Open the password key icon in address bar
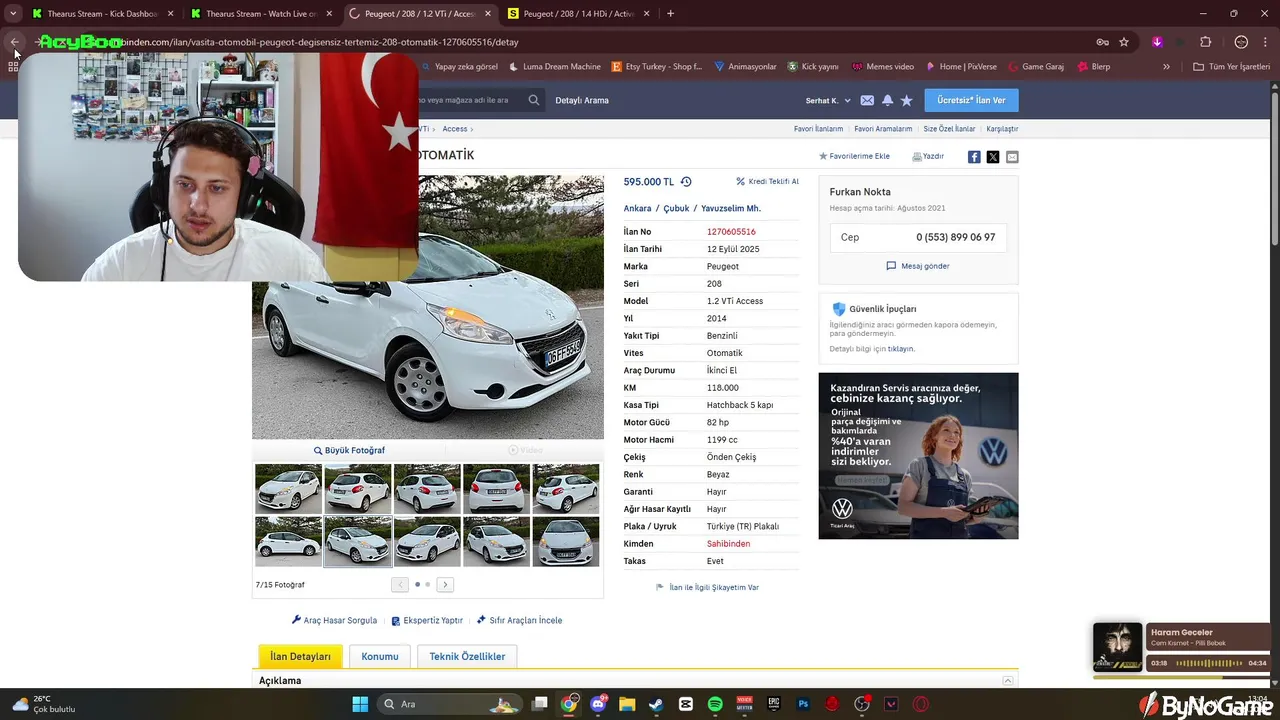1280x720 pixels. (1102, 42)
